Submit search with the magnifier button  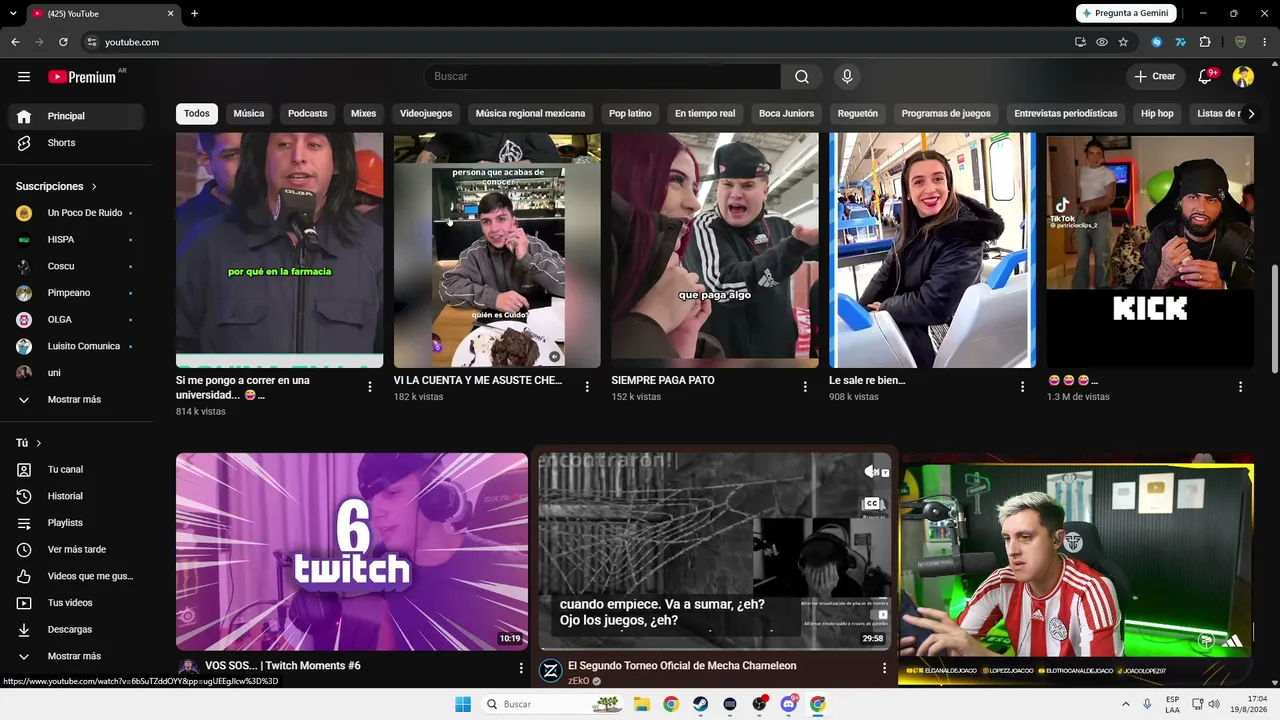[x=802, y=77]
